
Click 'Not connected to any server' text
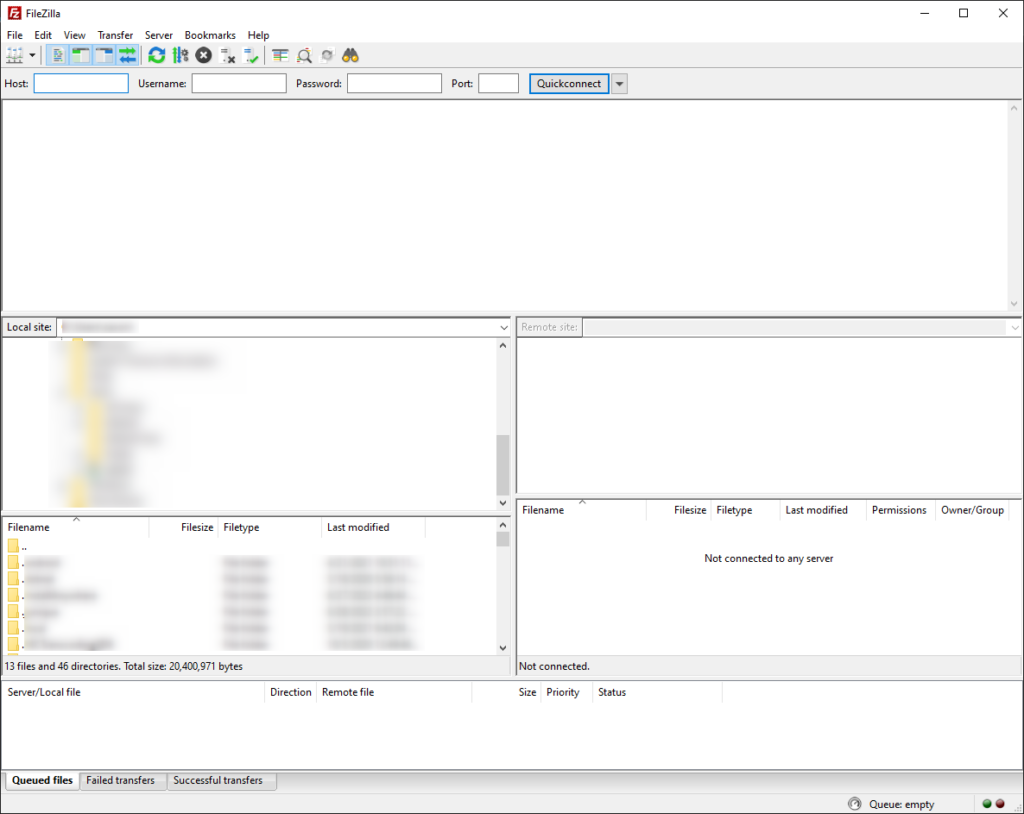coord(769,559)
